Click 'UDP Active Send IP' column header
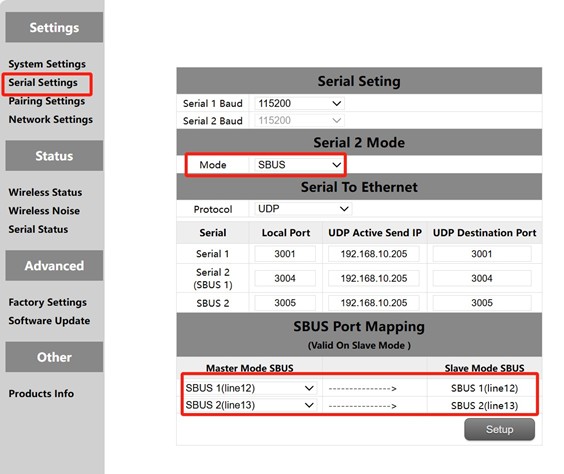 click(375, 233)
